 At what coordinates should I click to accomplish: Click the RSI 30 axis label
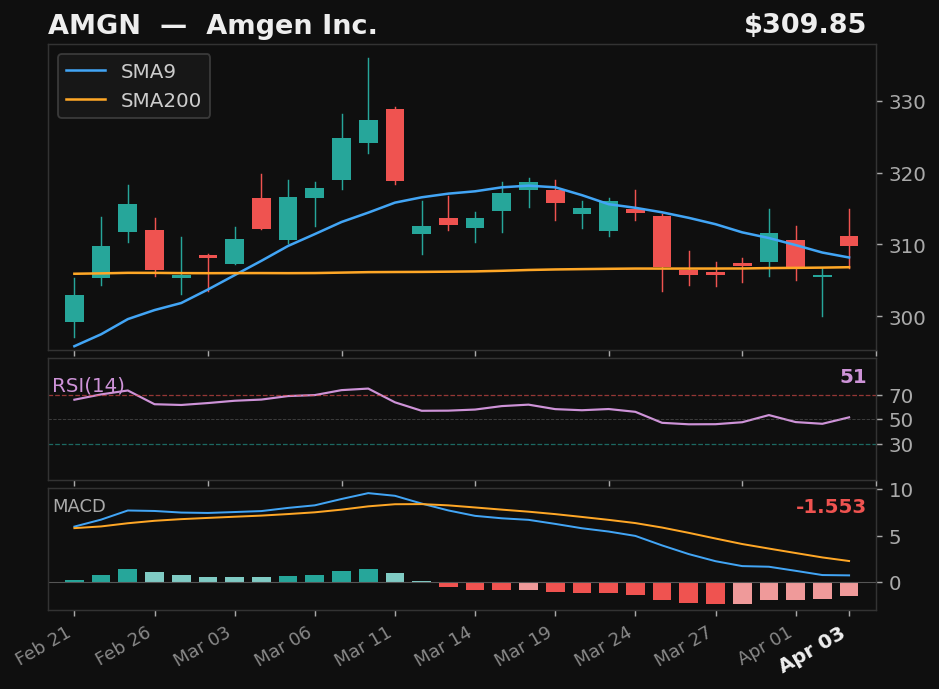[901, 445]
